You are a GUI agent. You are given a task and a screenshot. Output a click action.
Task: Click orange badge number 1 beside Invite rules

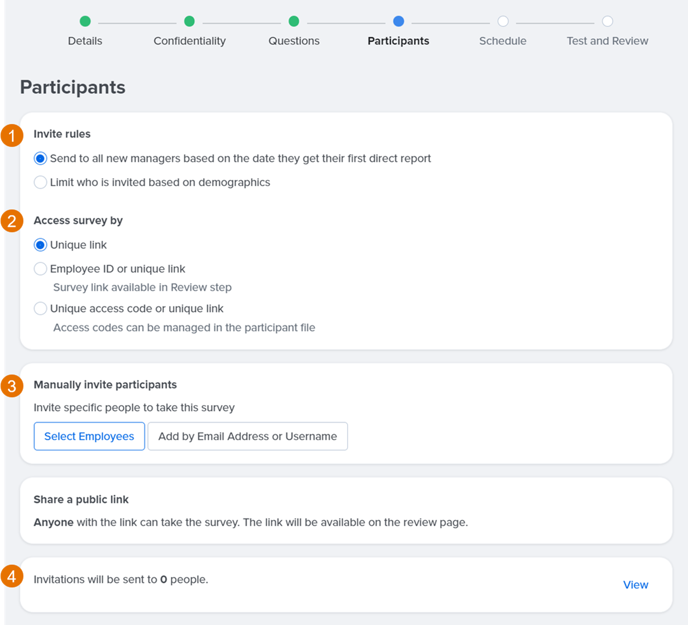pyautogui.click(x=12, y=136)
